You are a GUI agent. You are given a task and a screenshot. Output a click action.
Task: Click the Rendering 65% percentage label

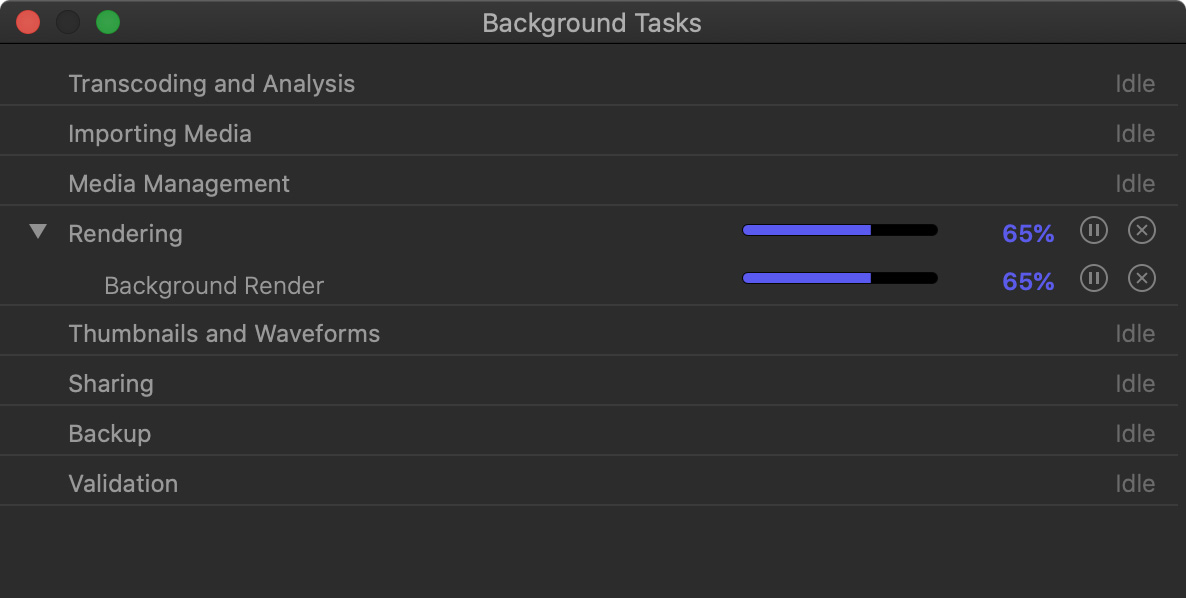[x=1028, y=234]
